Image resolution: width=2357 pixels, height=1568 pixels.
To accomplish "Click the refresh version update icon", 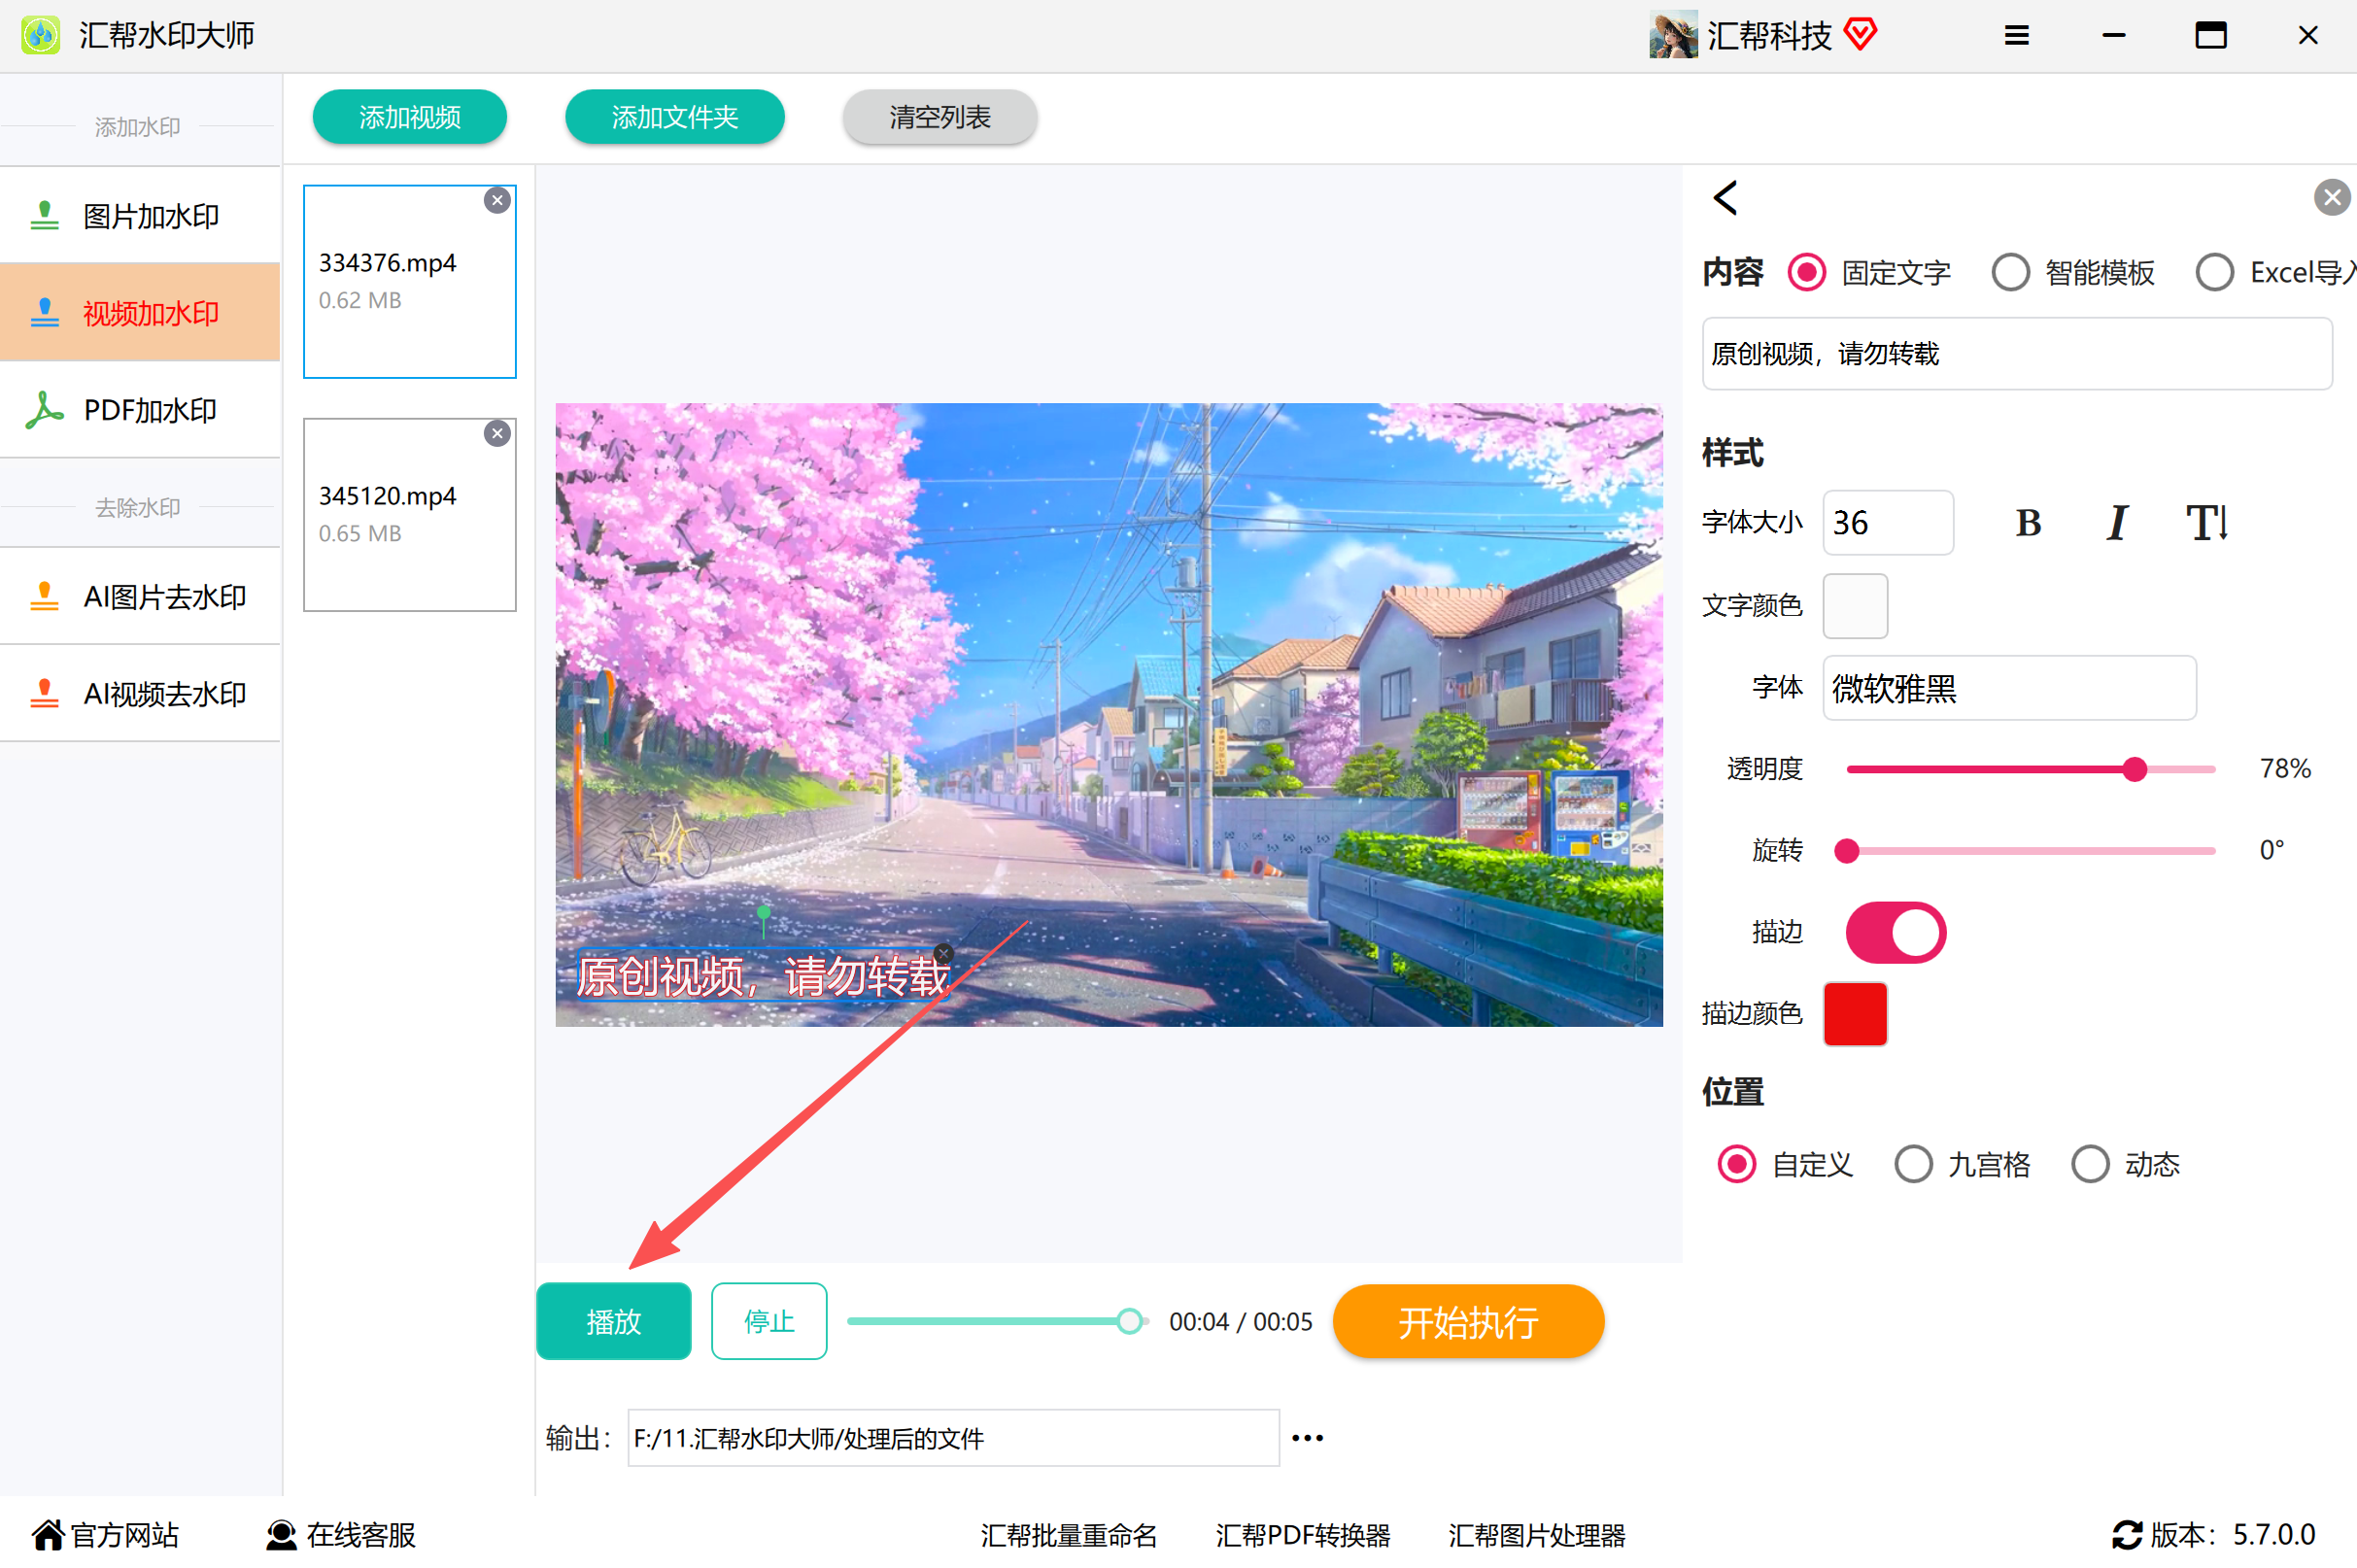I will click(x=2127, y=1536).
